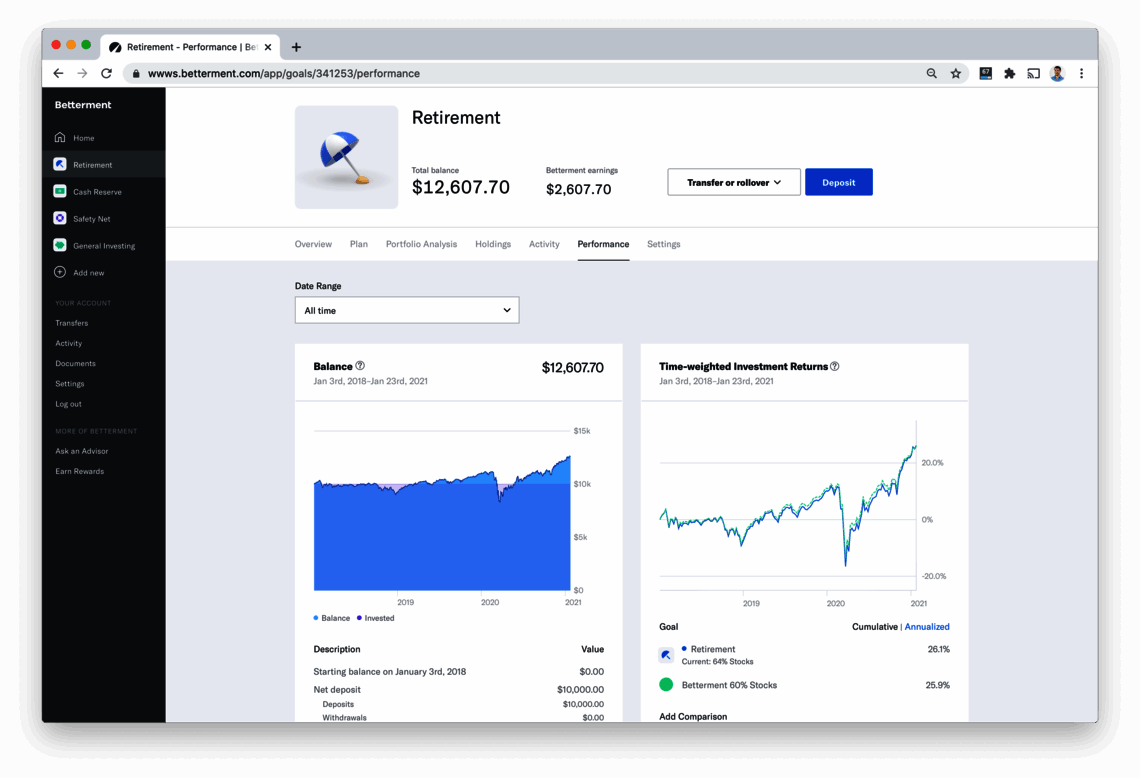Screen dimensions: 1140x778
Task: Click the blue Deposit button
Action: pos(838,183)
